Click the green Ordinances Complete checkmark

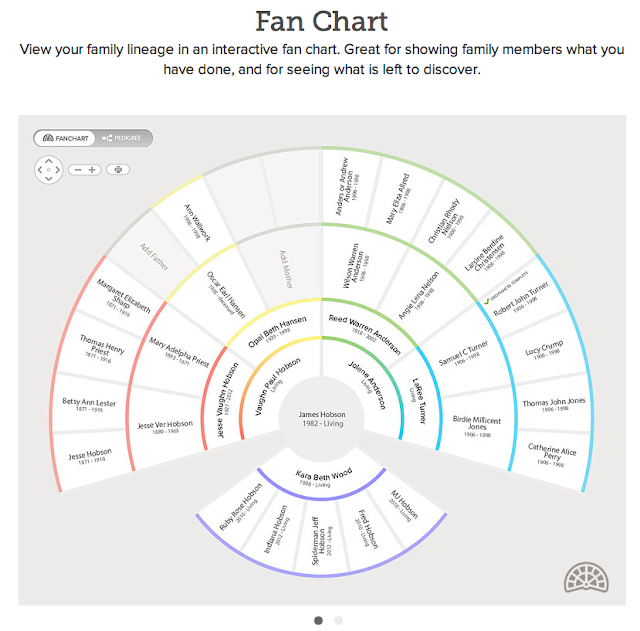486,300
